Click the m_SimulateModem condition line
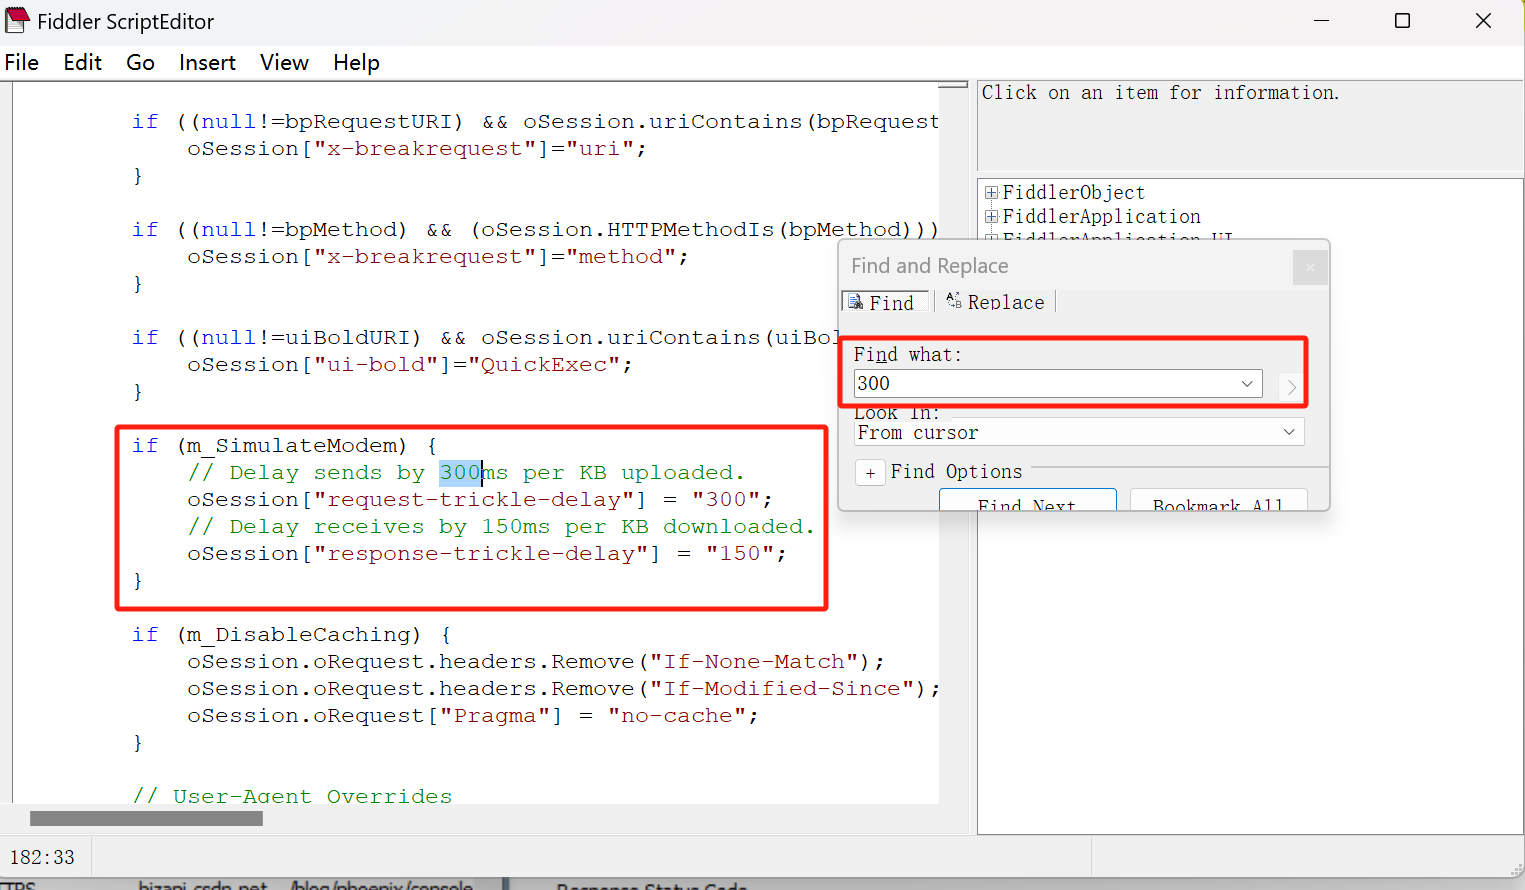Viewport: 1525px width, 890px height. point(284,445)
